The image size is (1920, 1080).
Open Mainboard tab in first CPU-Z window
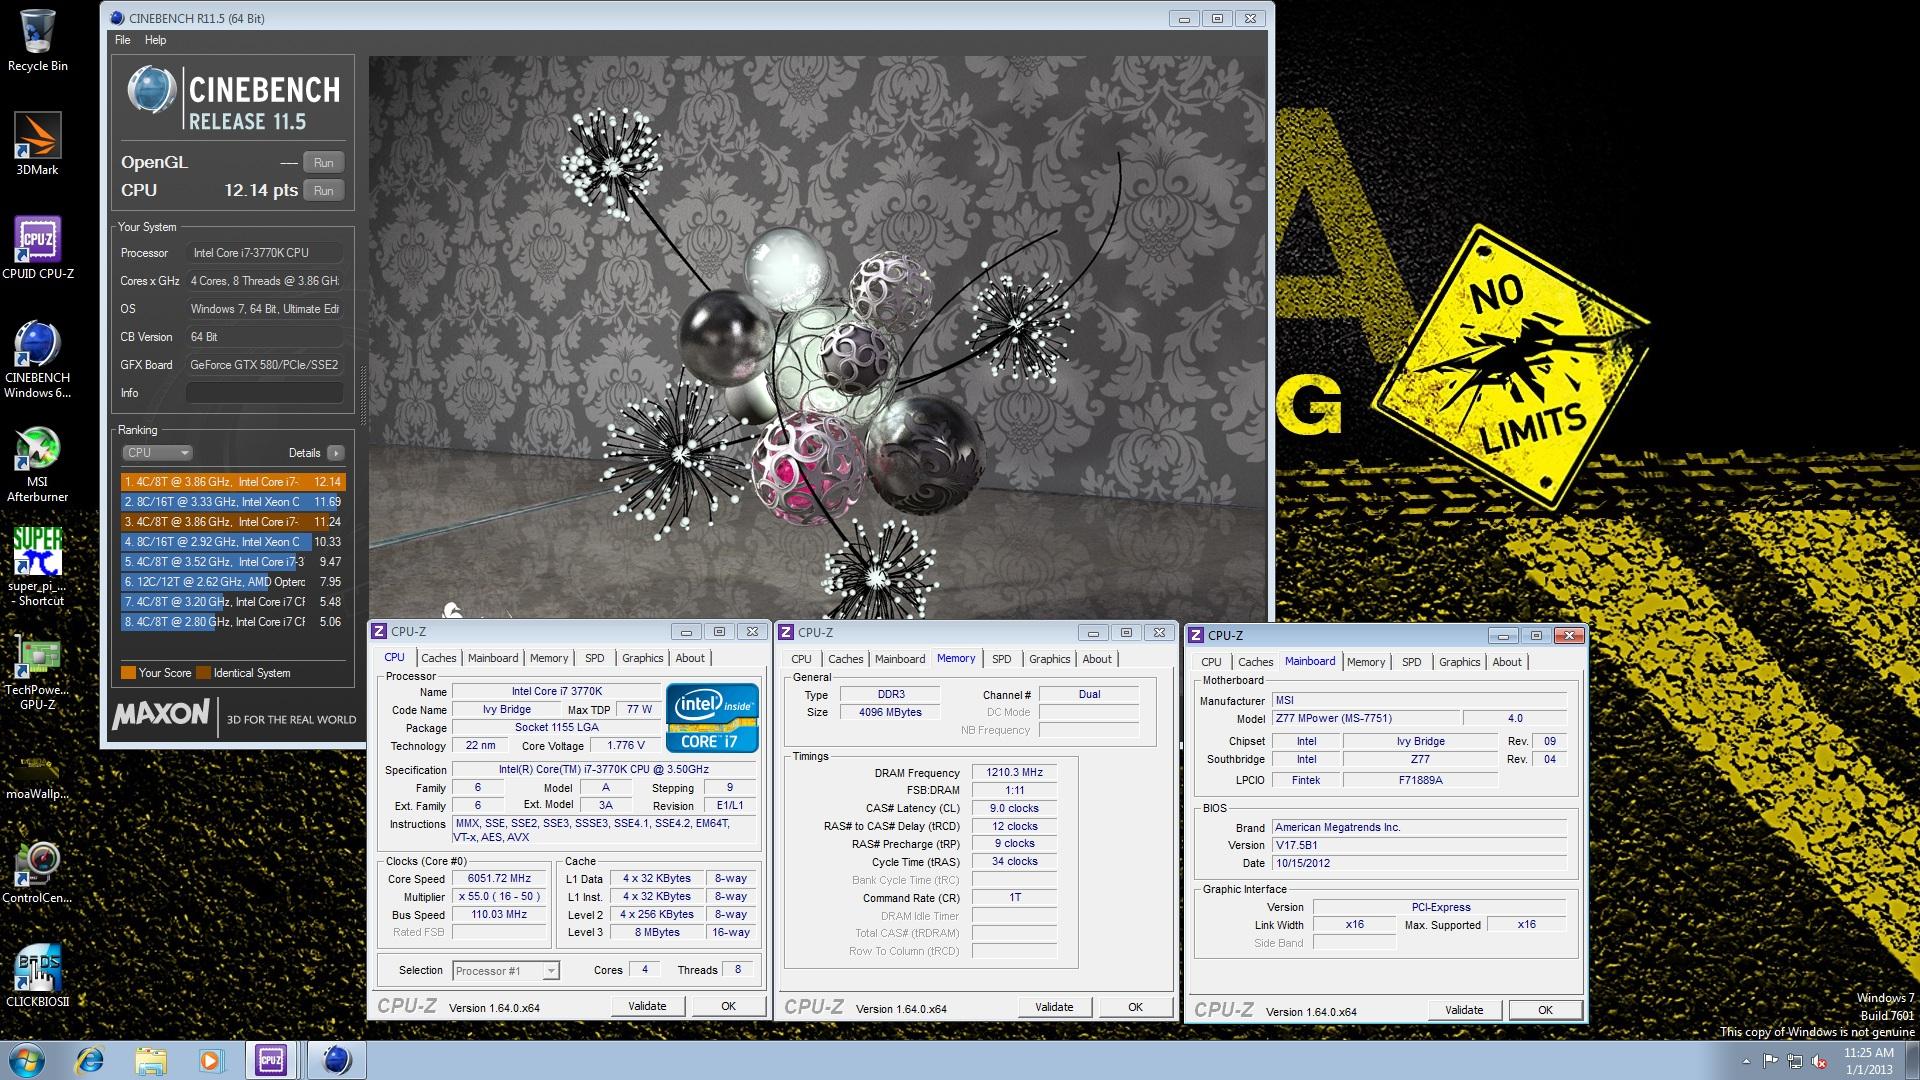(493, 658)
